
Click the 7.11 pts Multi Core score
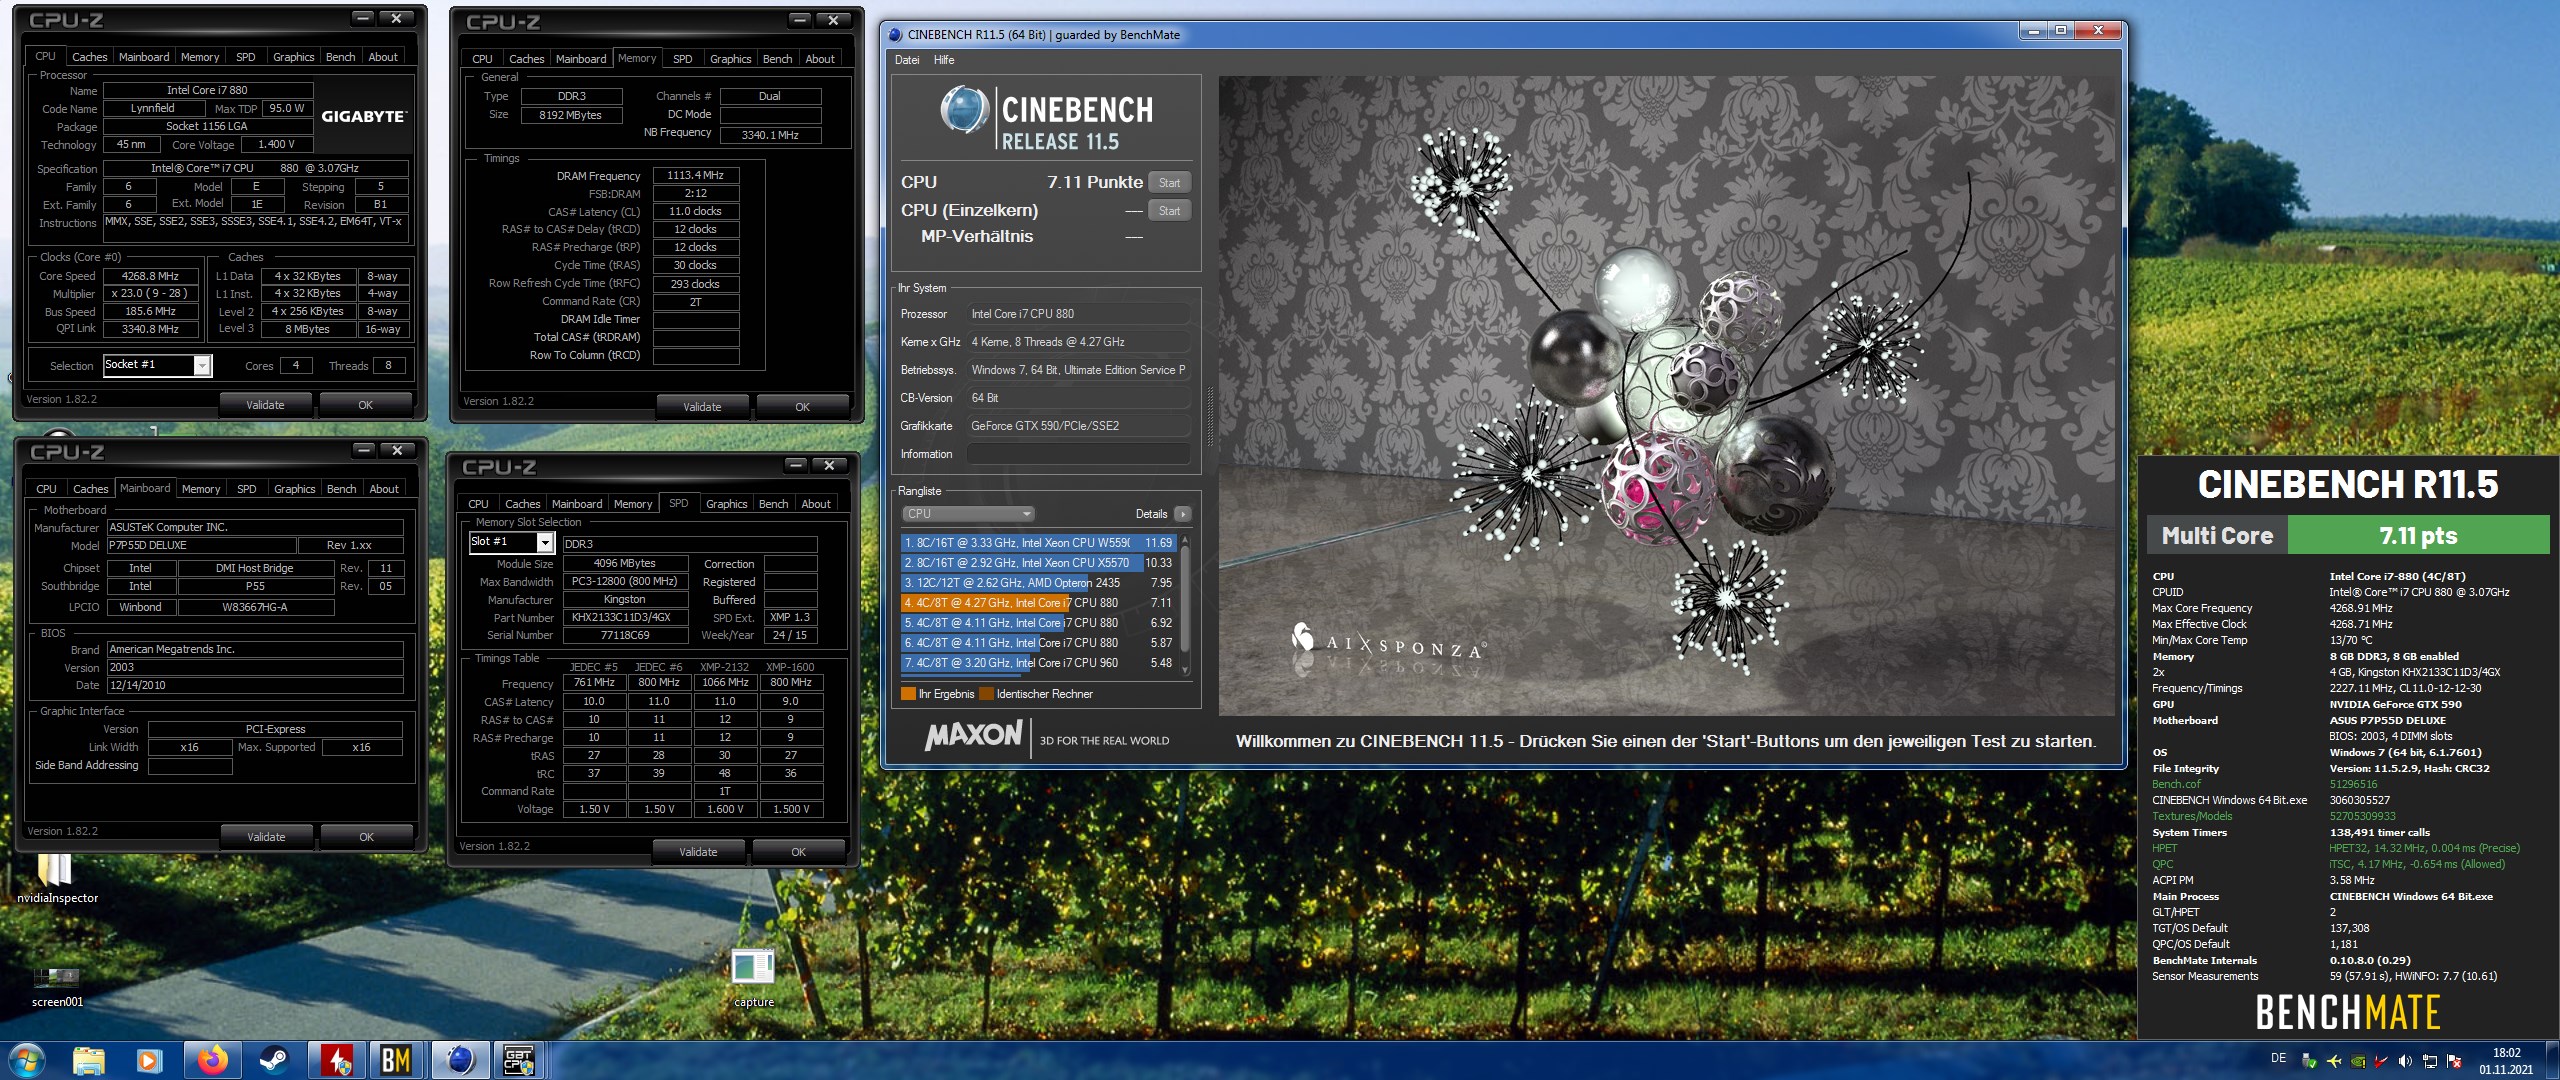tap(2418, 535)
